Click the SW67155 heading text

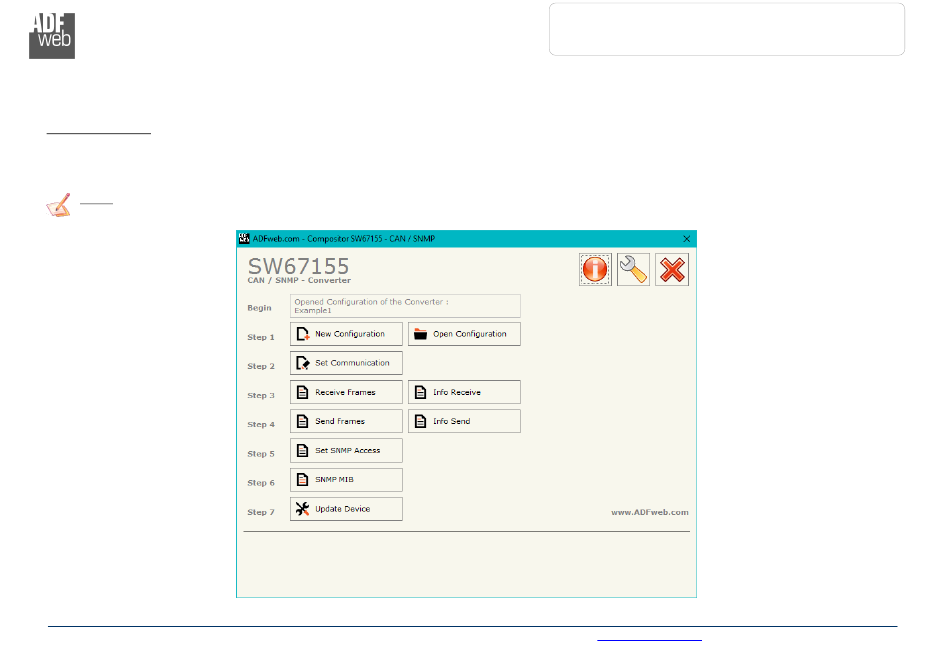298,266
